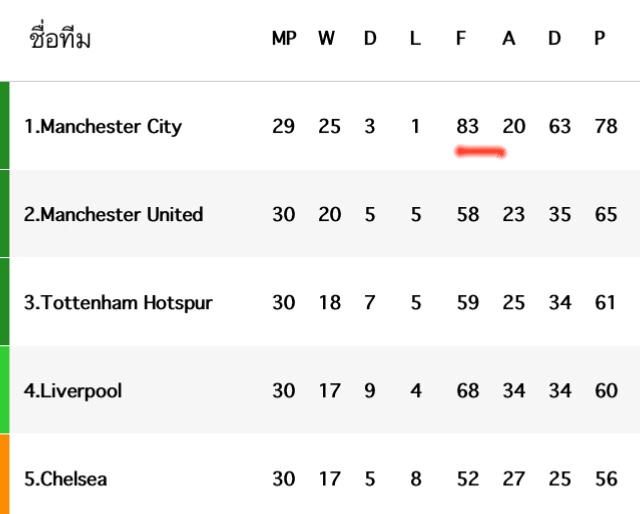This screenshot has width=640, height=514.
Task: Click the orange position bar beside Chelsea
Action: [5, 474]
